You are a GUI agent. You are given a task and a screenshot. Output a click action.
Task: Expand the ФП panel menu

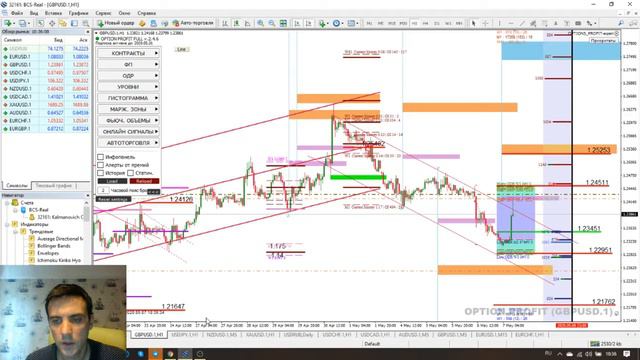point(128,64)
